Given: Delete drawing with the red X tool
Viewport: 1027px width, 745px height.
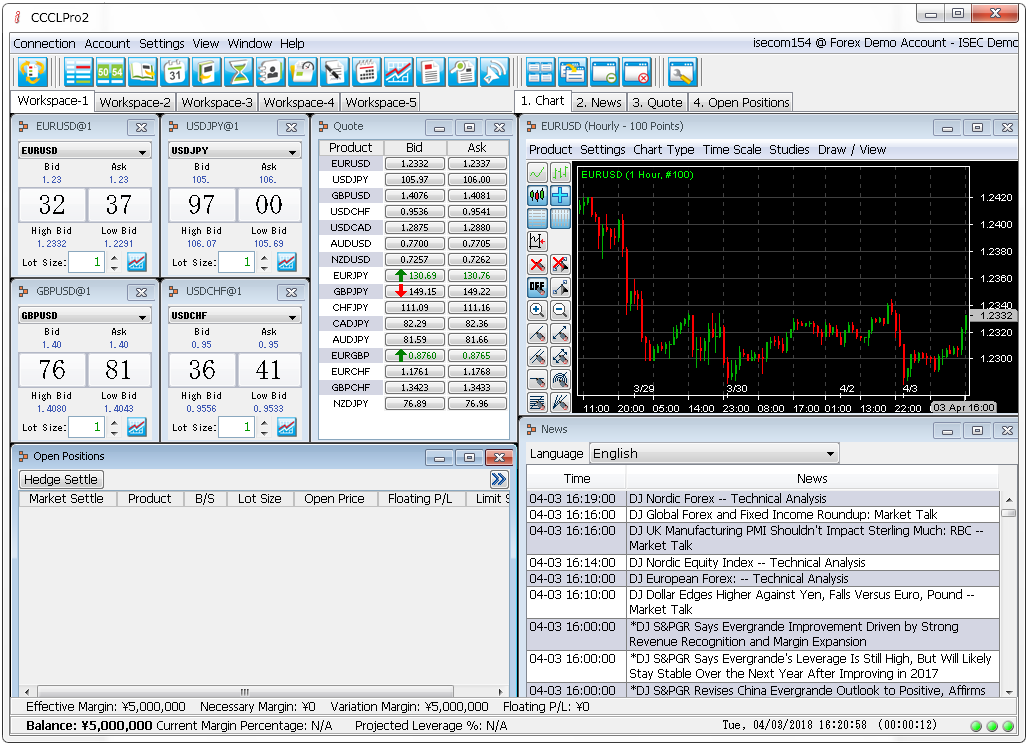Looking at the screenshot, I should click(x=537, y=264).
